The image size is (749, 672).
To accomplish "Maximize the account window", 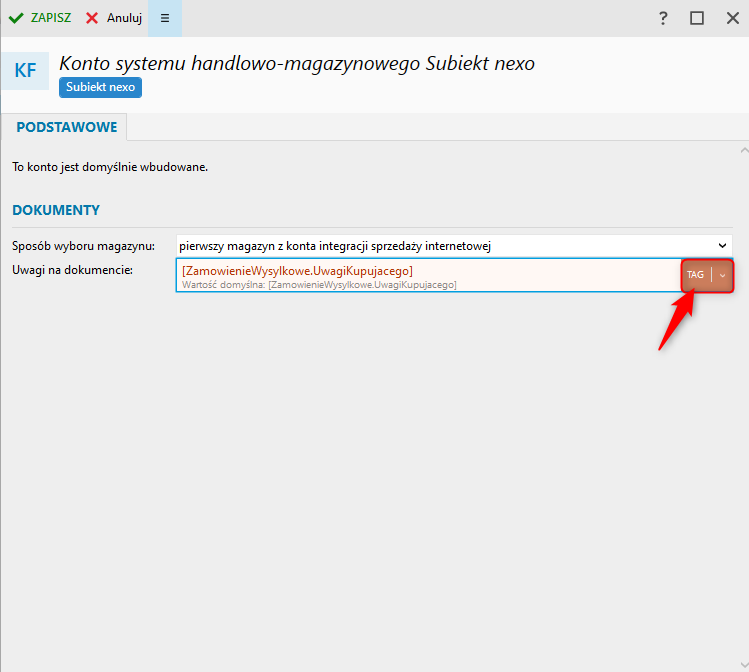I will (x=697, y=18).
